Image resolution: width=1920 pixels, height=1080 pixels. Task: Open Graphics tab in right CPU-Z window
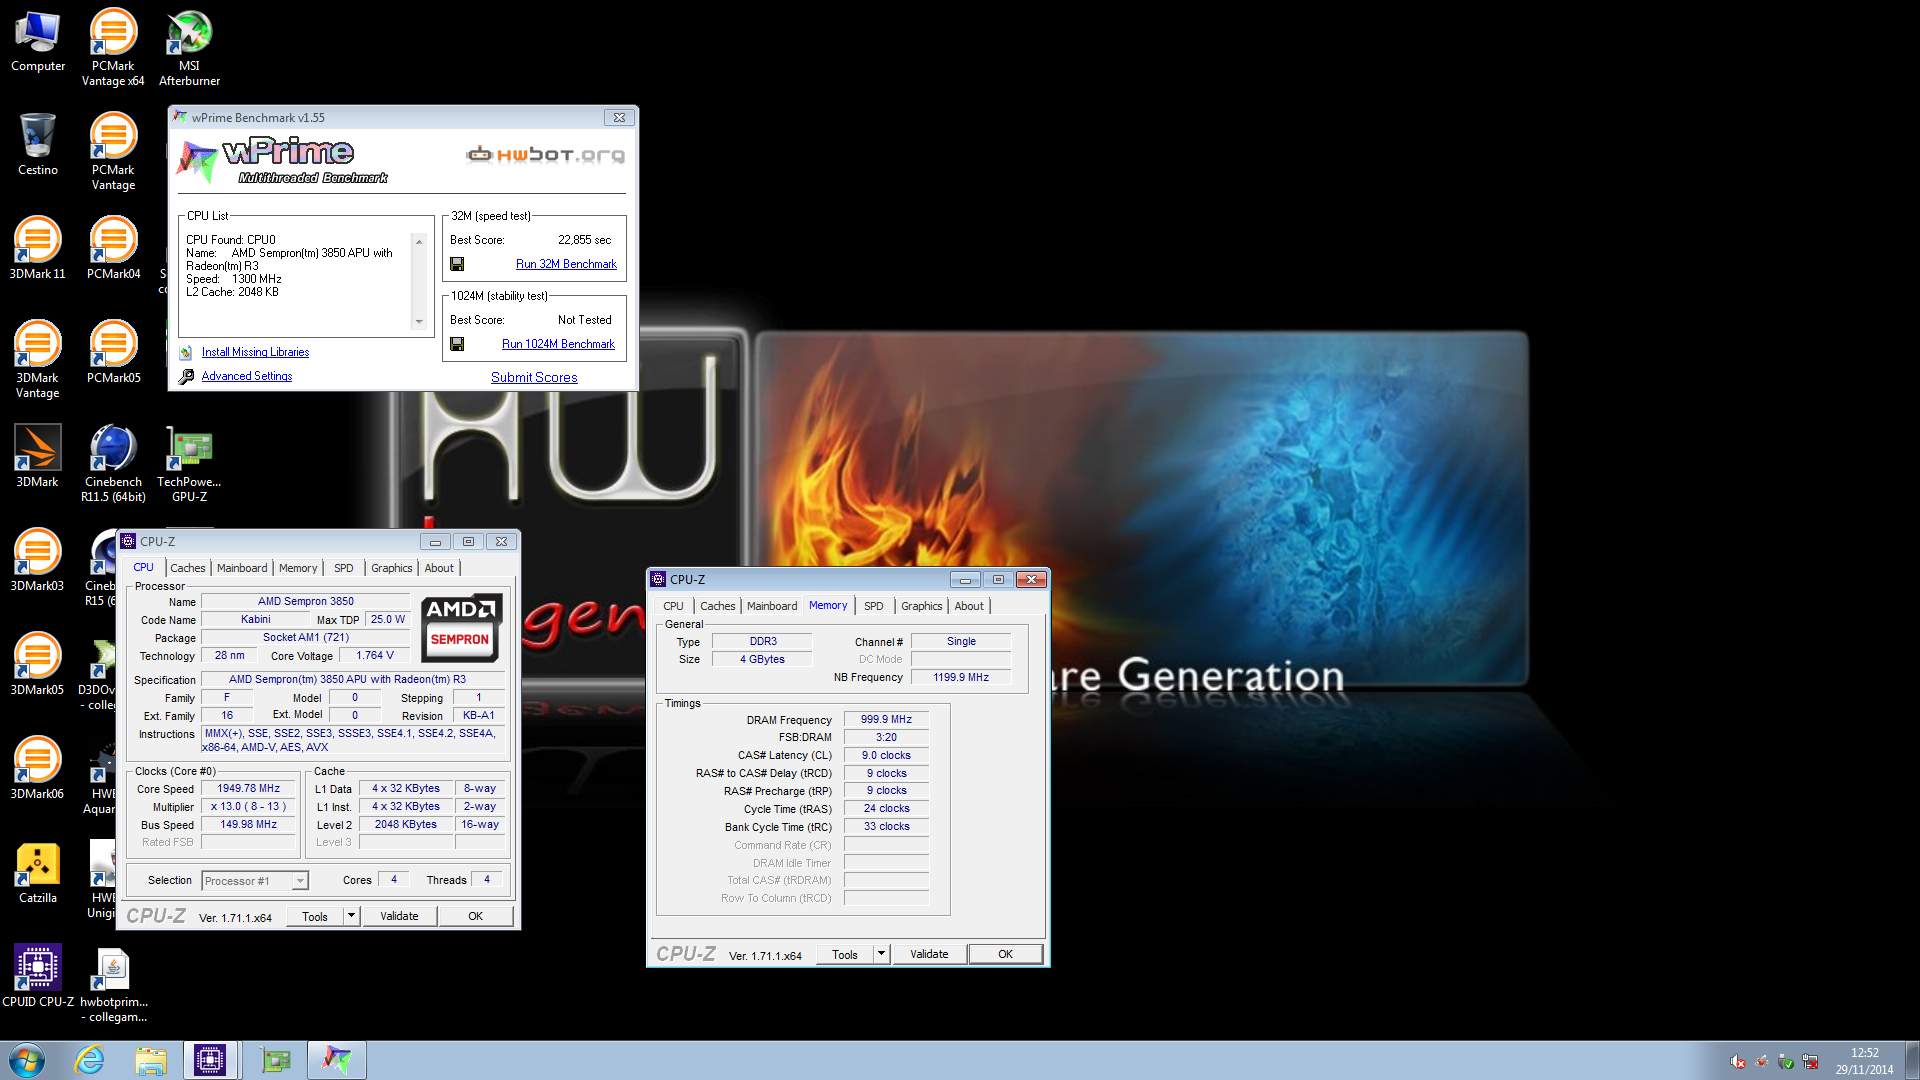coord(921,606)
